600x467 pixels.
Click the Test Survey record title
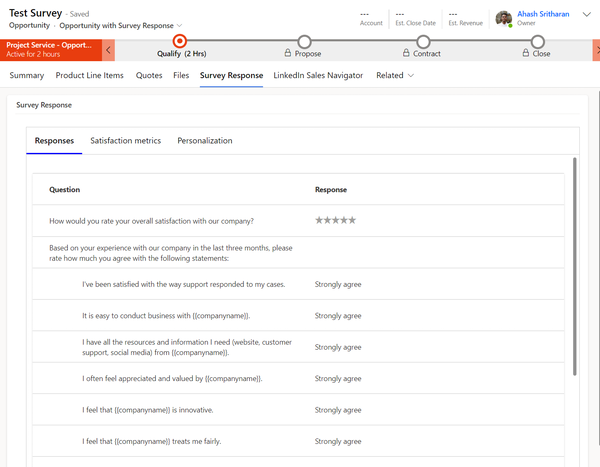tap(35, 13)
